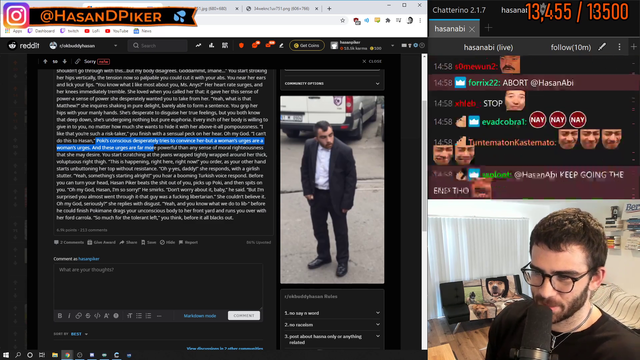This screenshot has width=640, height=360.
Task: Focus the Reddit search field
Action: point(158,46)
